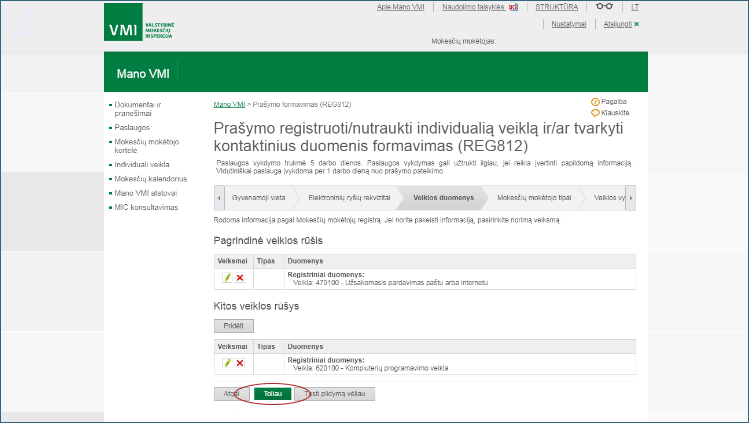Select the text 'Veikla: 479100 - Užsakomasis pardavimas paštu arba internetu'
Image resolution: width=749 pixels, height=423 pixels.
pos(390,283)
